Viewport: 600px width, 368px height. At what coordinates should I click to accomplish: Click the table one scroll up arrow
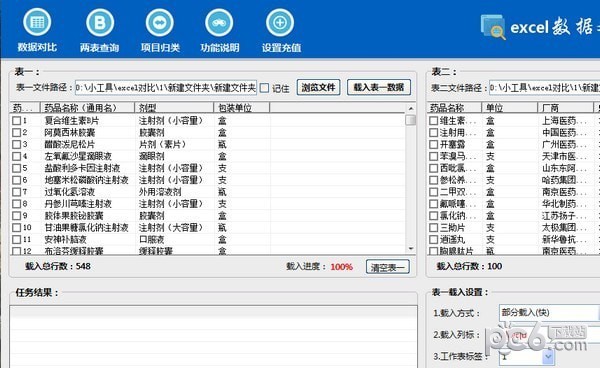point(411,109)
